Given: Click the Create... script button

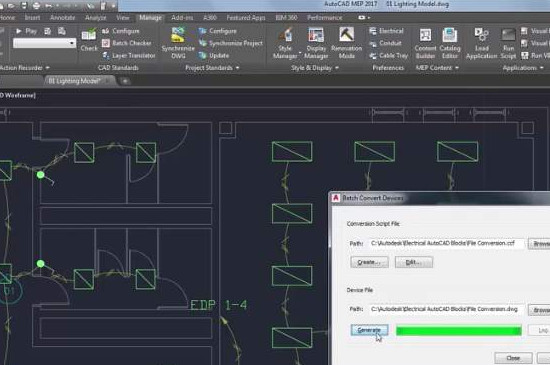Looking at the screenshot, I should [x=369, y=262].
